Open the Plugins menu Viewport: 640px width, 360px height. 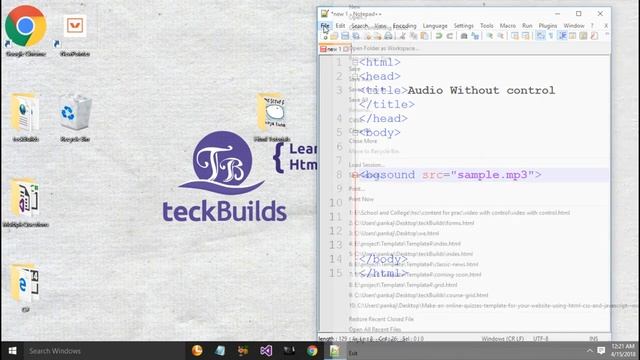[548, 26]
